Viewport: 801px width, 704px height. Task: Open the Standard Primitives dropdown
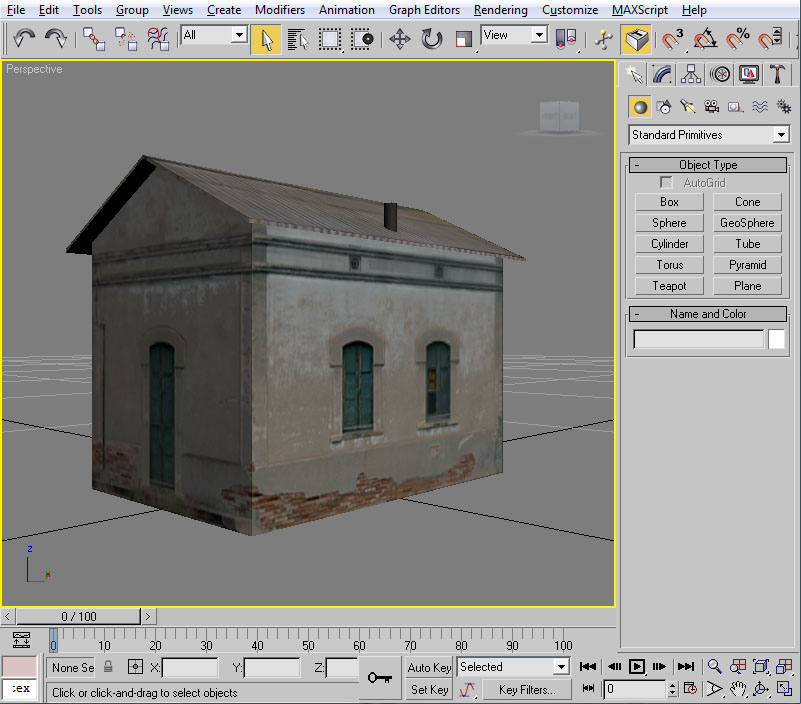click(780, 135)
